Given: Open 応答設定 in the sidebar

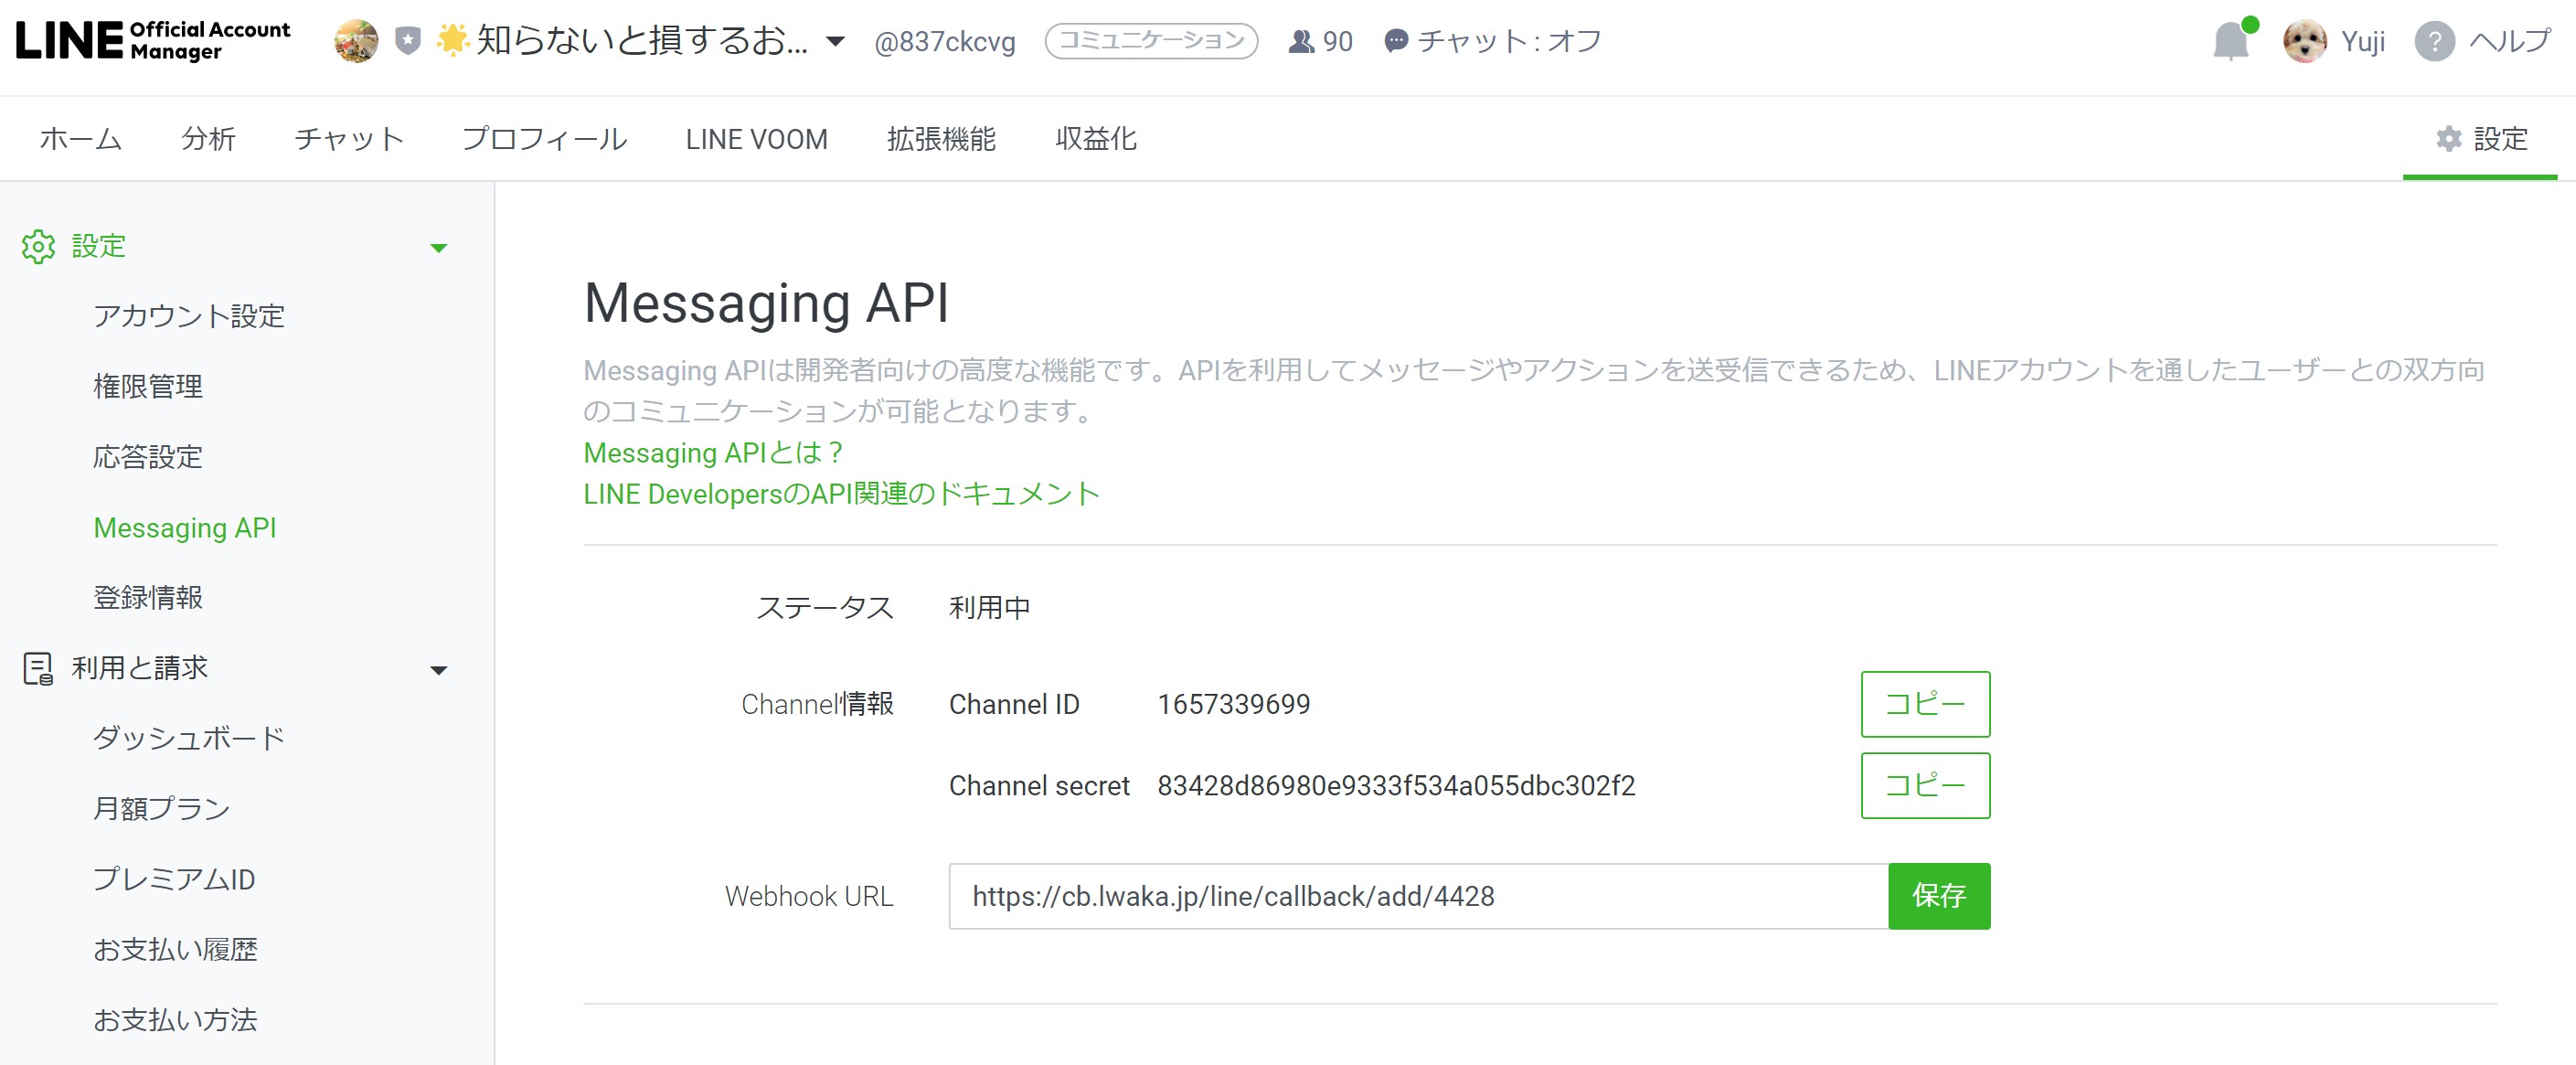Looking at the screenshot, I should point(148,457).
